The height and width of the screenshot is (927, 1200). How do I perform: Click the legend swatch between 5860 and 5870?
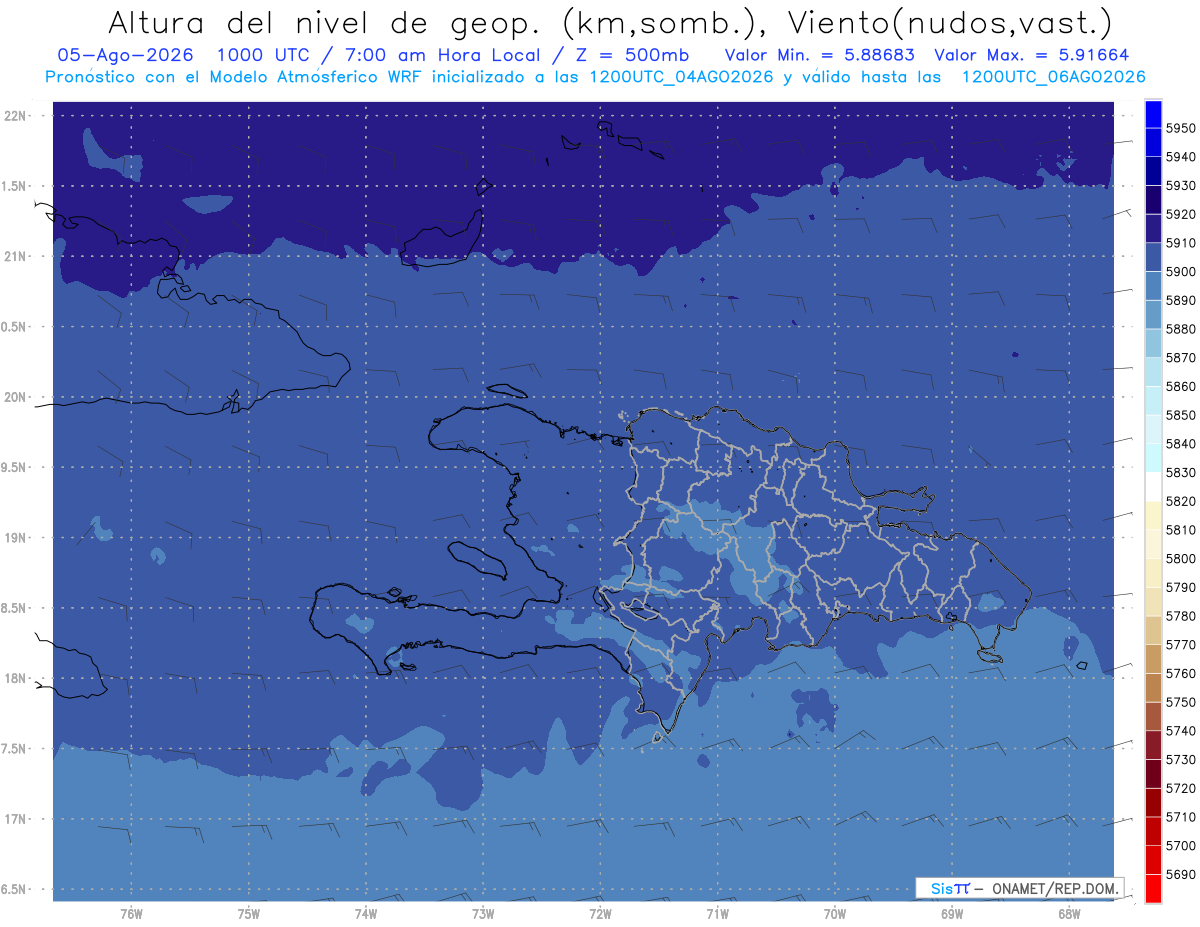pyautogui.click(x=1153, y=372)
